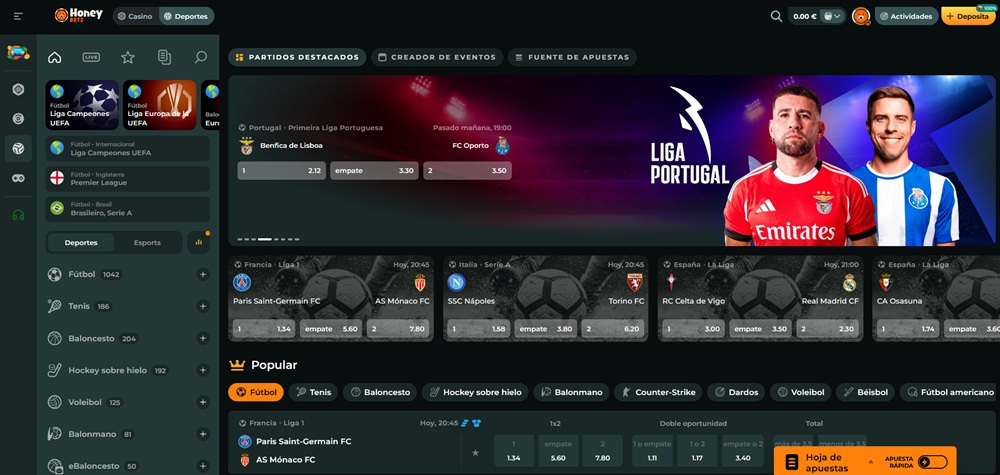Open Premier League in the sidebar
This screenshot has height=475, width=1000.
[128, 179]
